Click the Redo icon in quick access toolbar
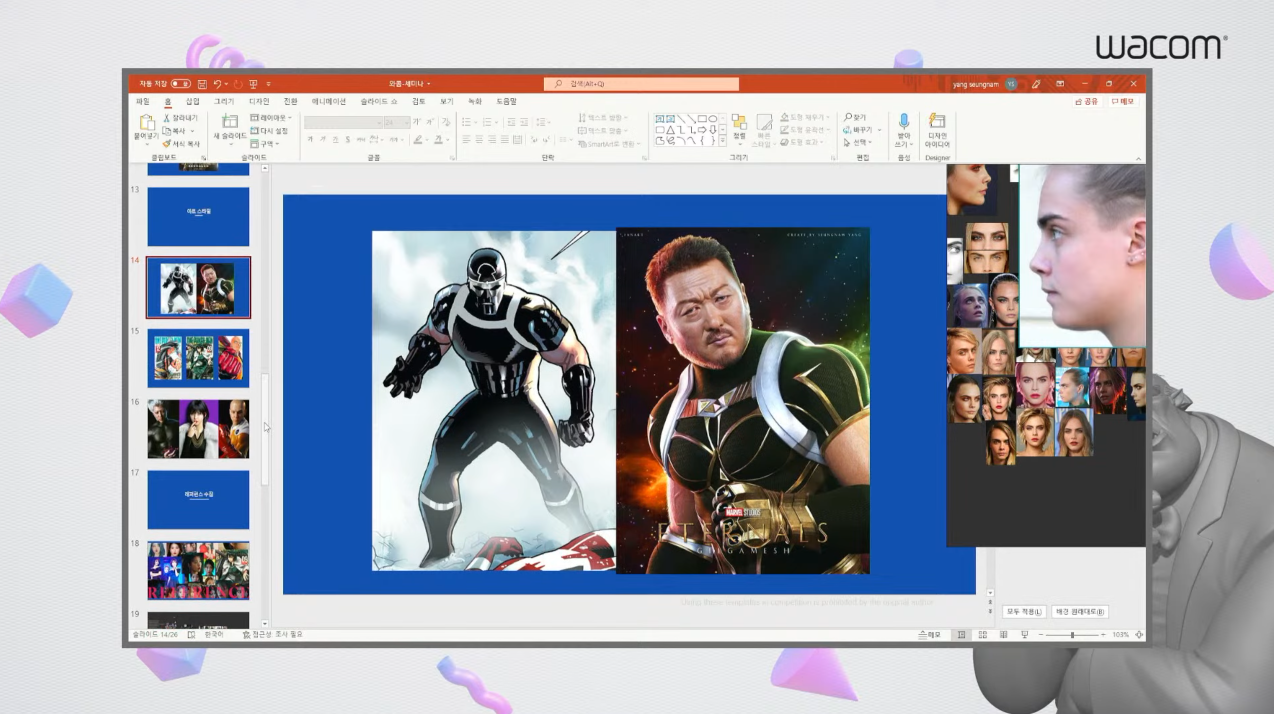 (238, 84)
